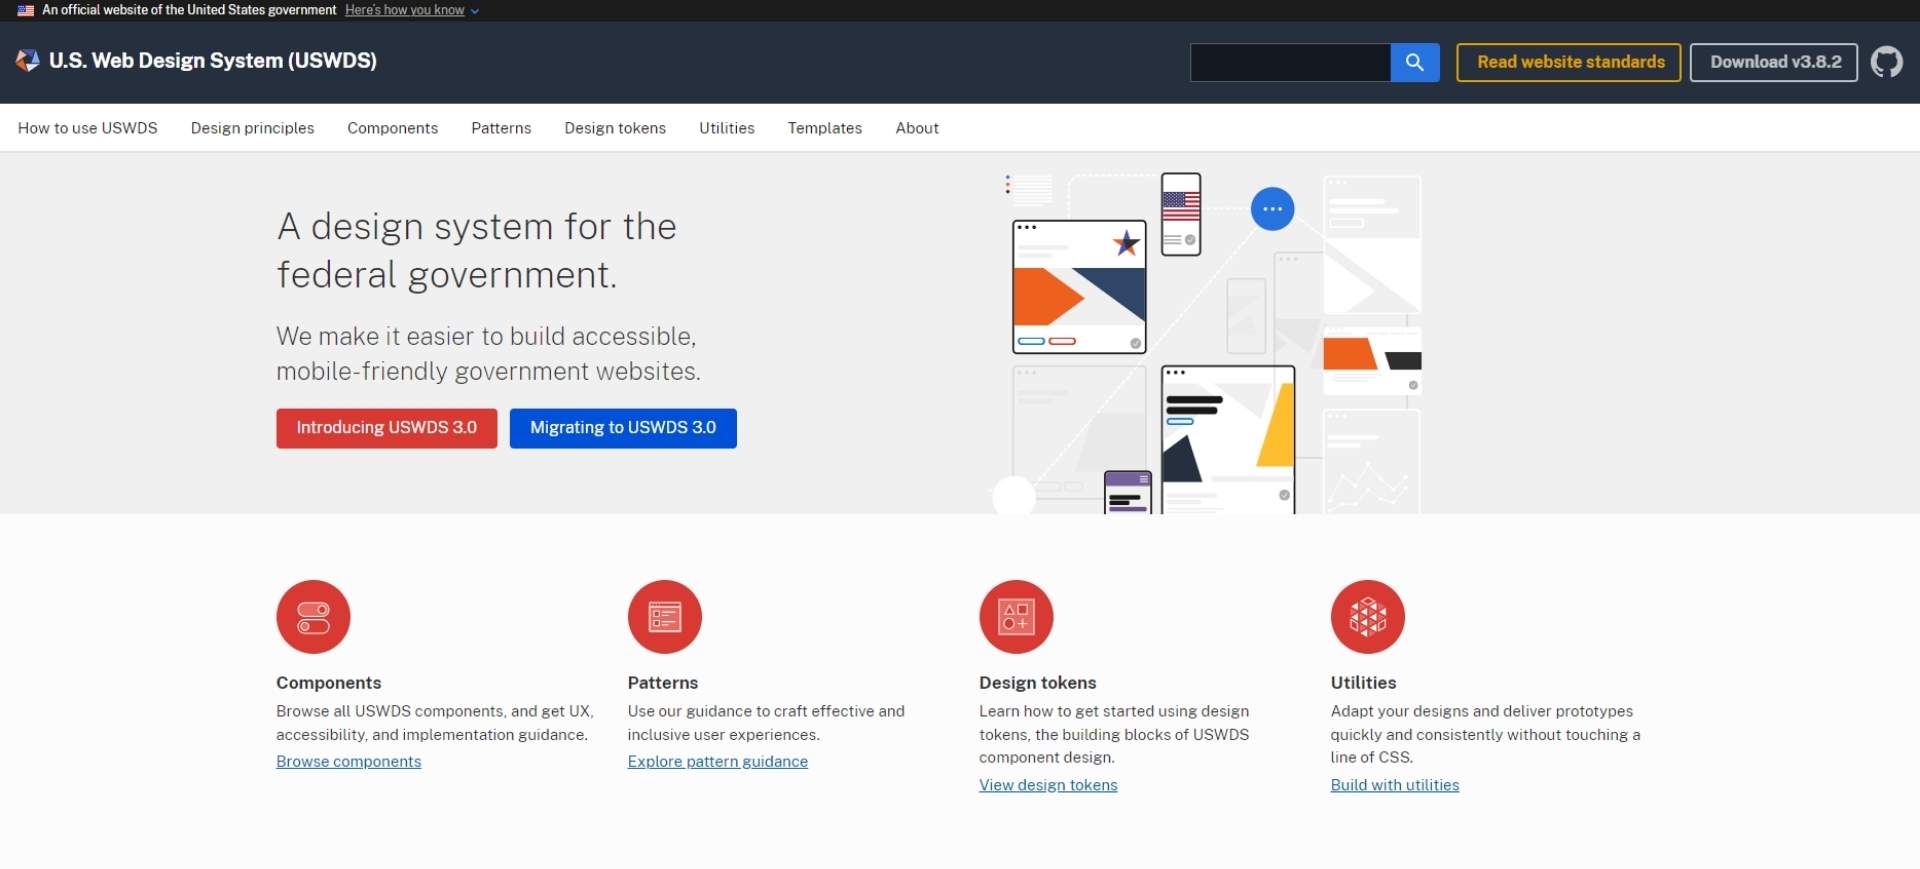Click the magnifying glass search button
Image resolution: width=1920 pixels, height=869 pixels.
(x=1414, y=62)
